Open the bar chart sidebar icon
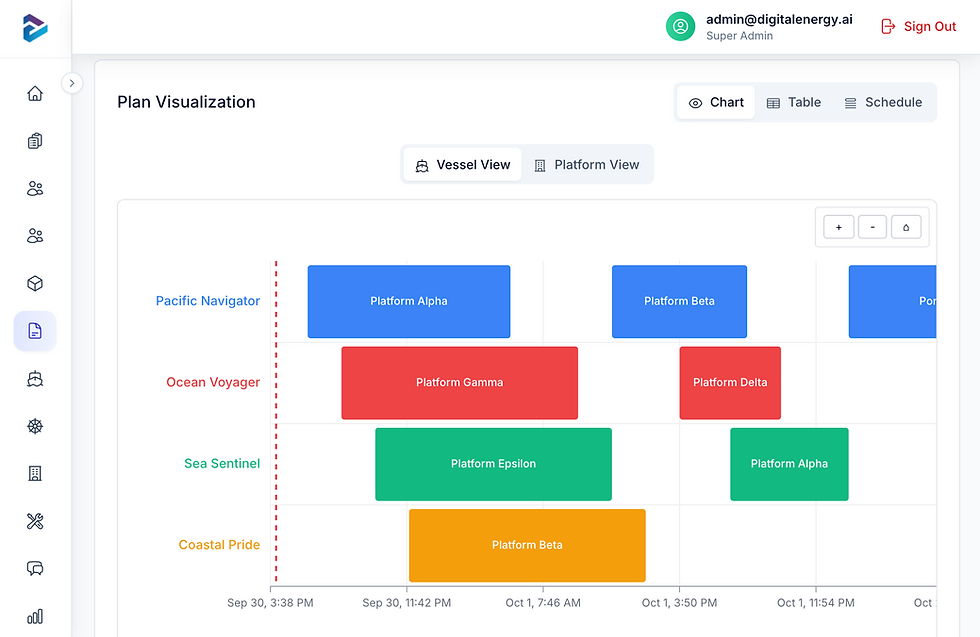This screenshot has height=637, width=980. coord(35,616)
